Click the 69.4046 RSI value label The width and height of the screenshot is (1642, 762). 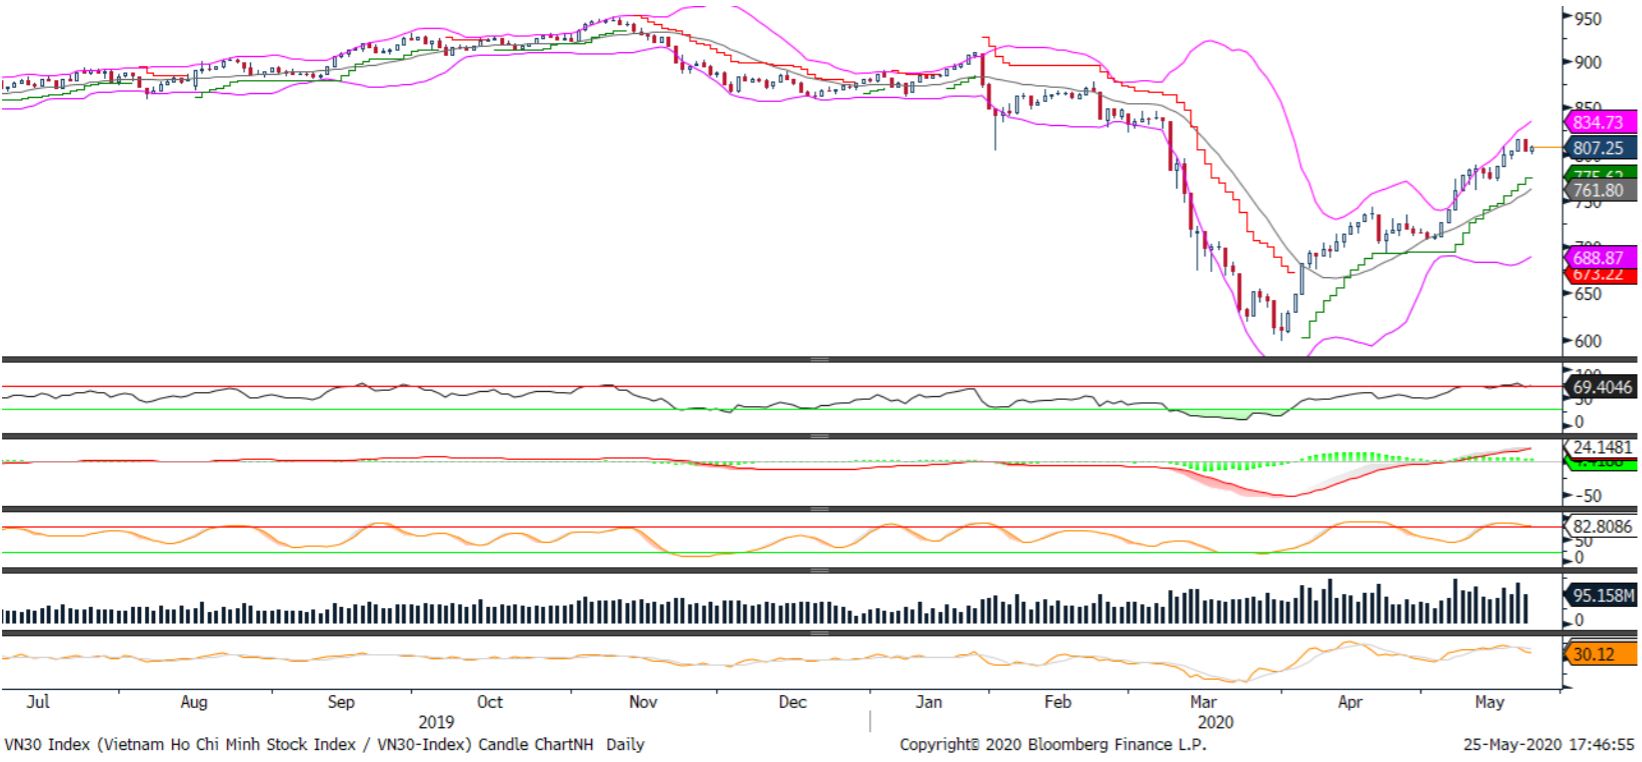click(x=1602, y=387)
